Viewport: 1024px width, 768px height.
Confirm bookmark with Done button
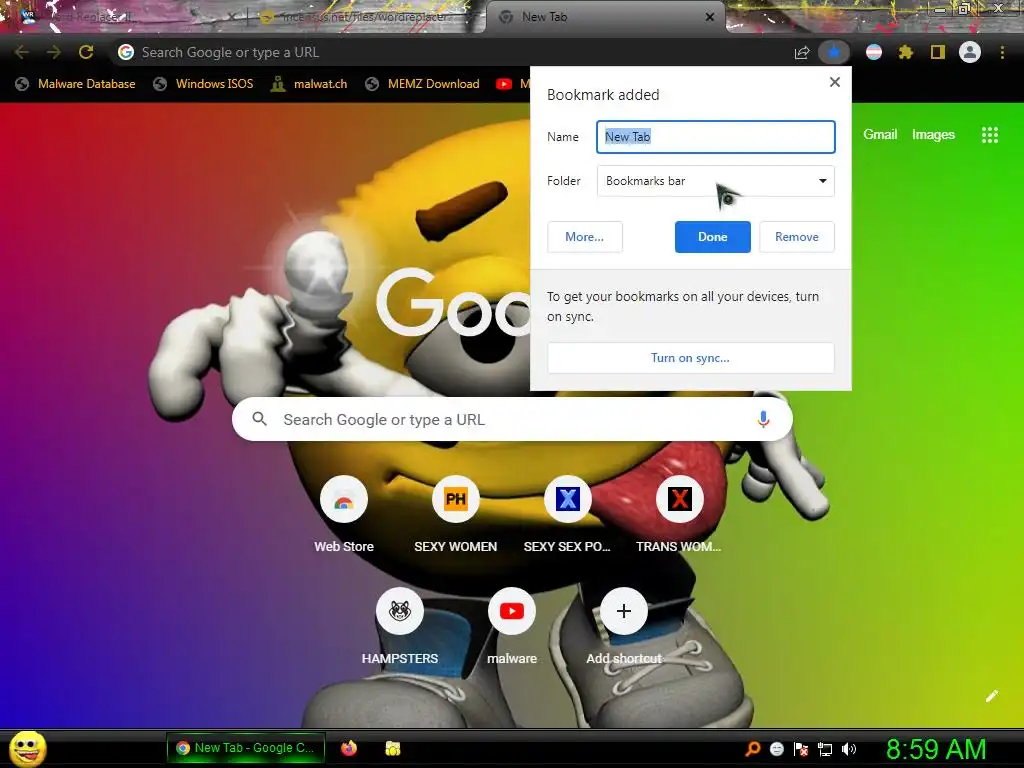point(712,237)
